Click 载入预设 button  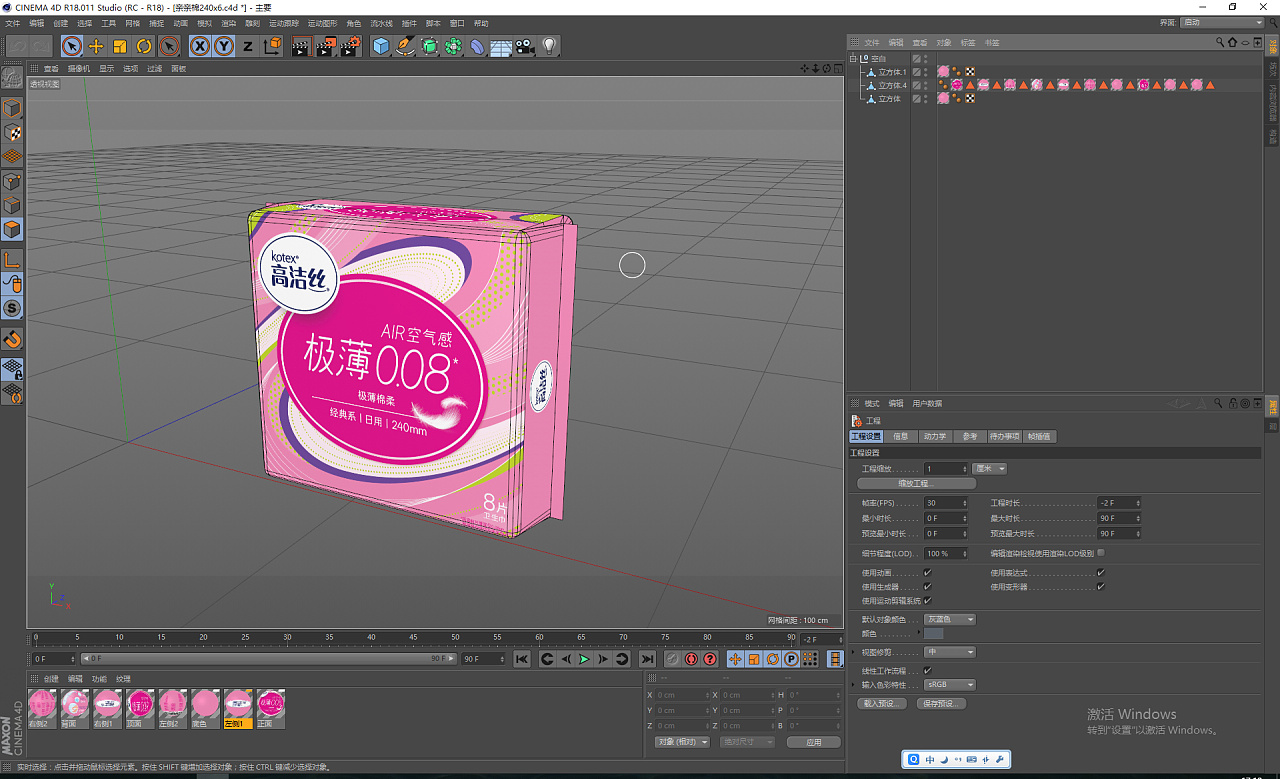[x=883, y=704]
